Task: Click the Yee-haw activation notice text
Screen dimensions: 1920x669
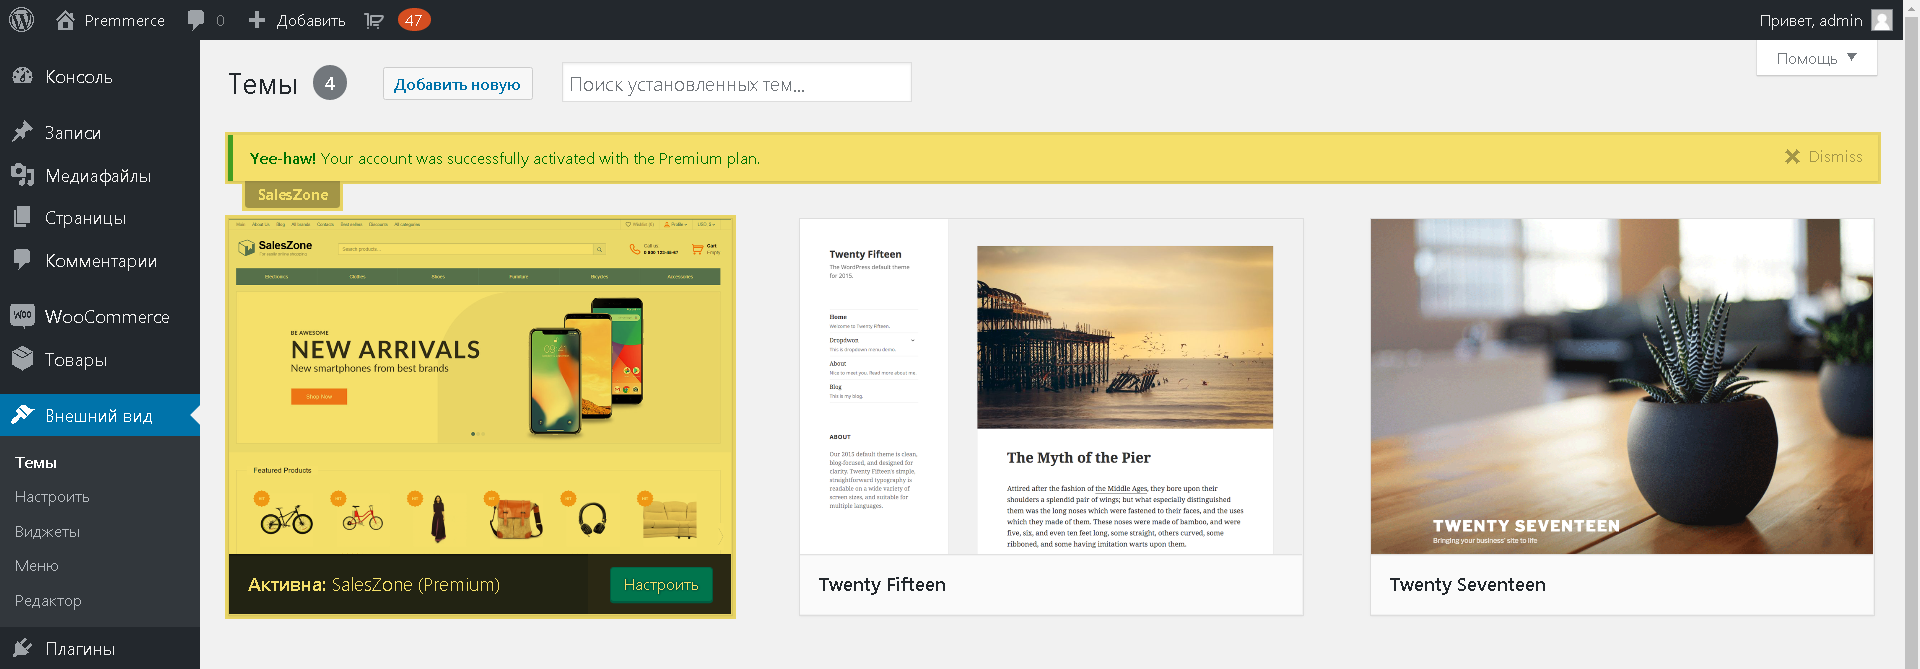Action: [505, 158]
